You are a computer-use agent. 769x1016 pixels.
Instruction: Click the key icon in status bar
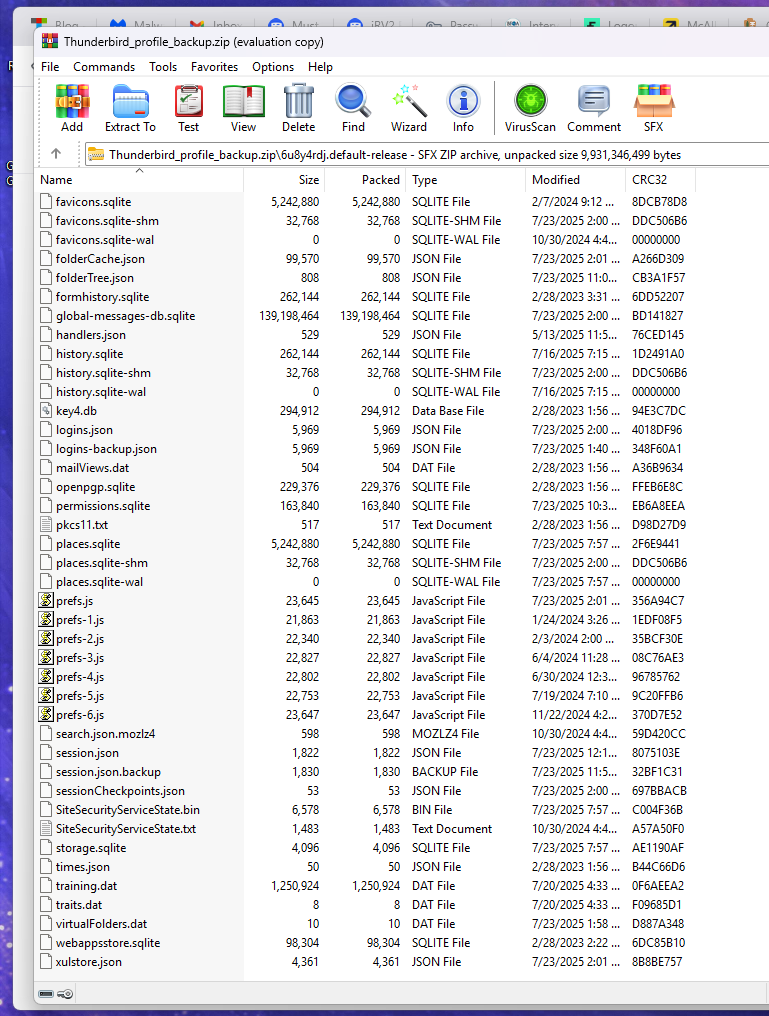65,993
